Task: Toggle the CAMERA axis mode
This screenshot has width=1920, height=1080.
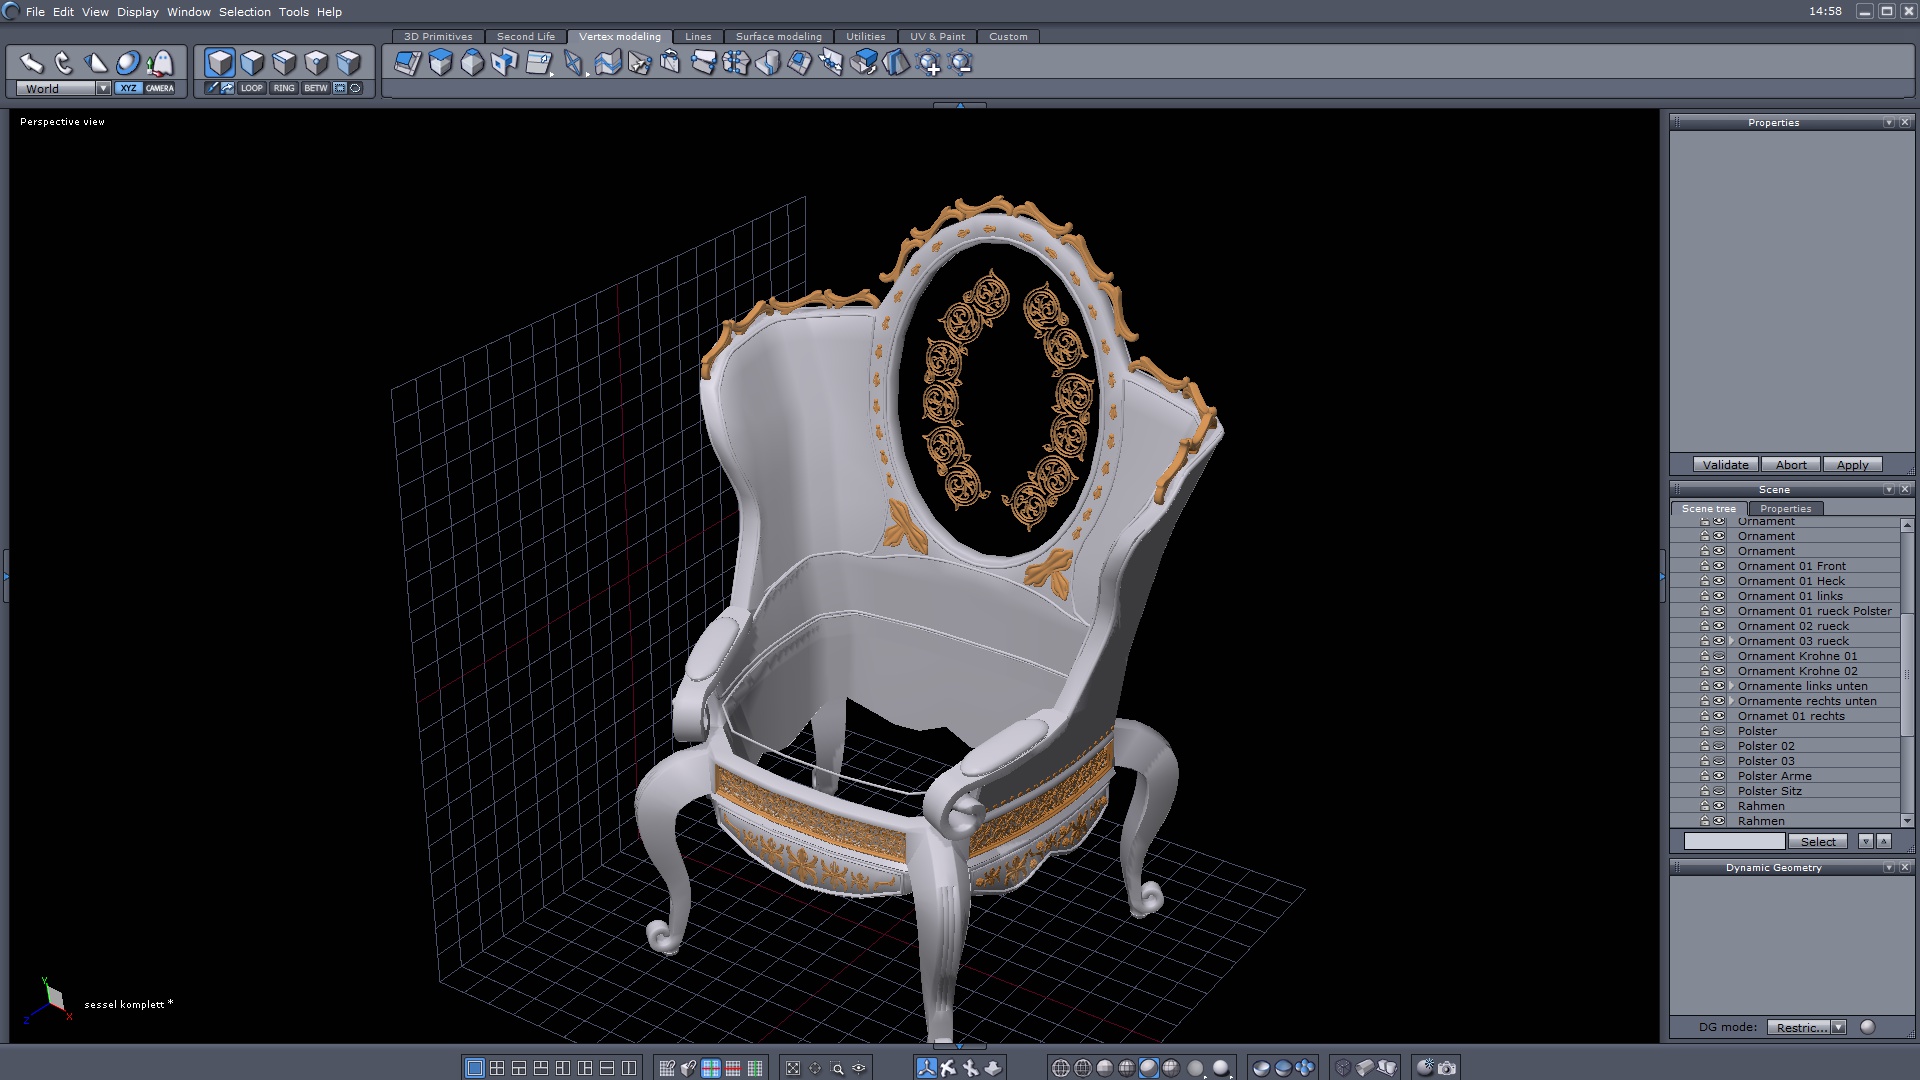Action: tap(160, 88)
